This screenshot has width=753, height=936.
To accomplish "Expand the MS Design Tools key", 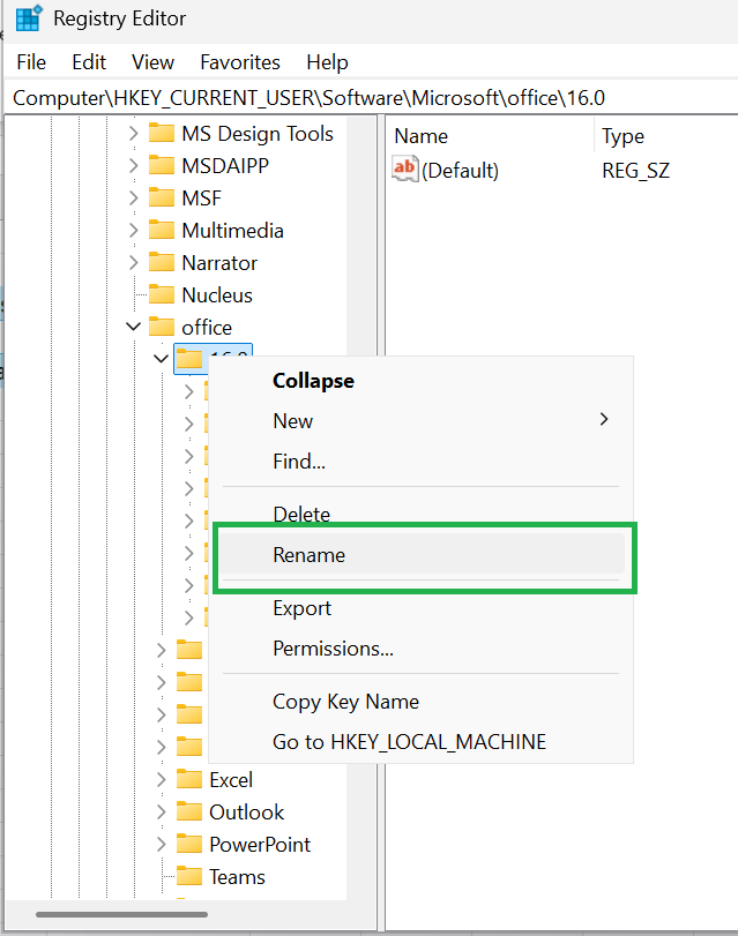I will [x=134, y=133].
